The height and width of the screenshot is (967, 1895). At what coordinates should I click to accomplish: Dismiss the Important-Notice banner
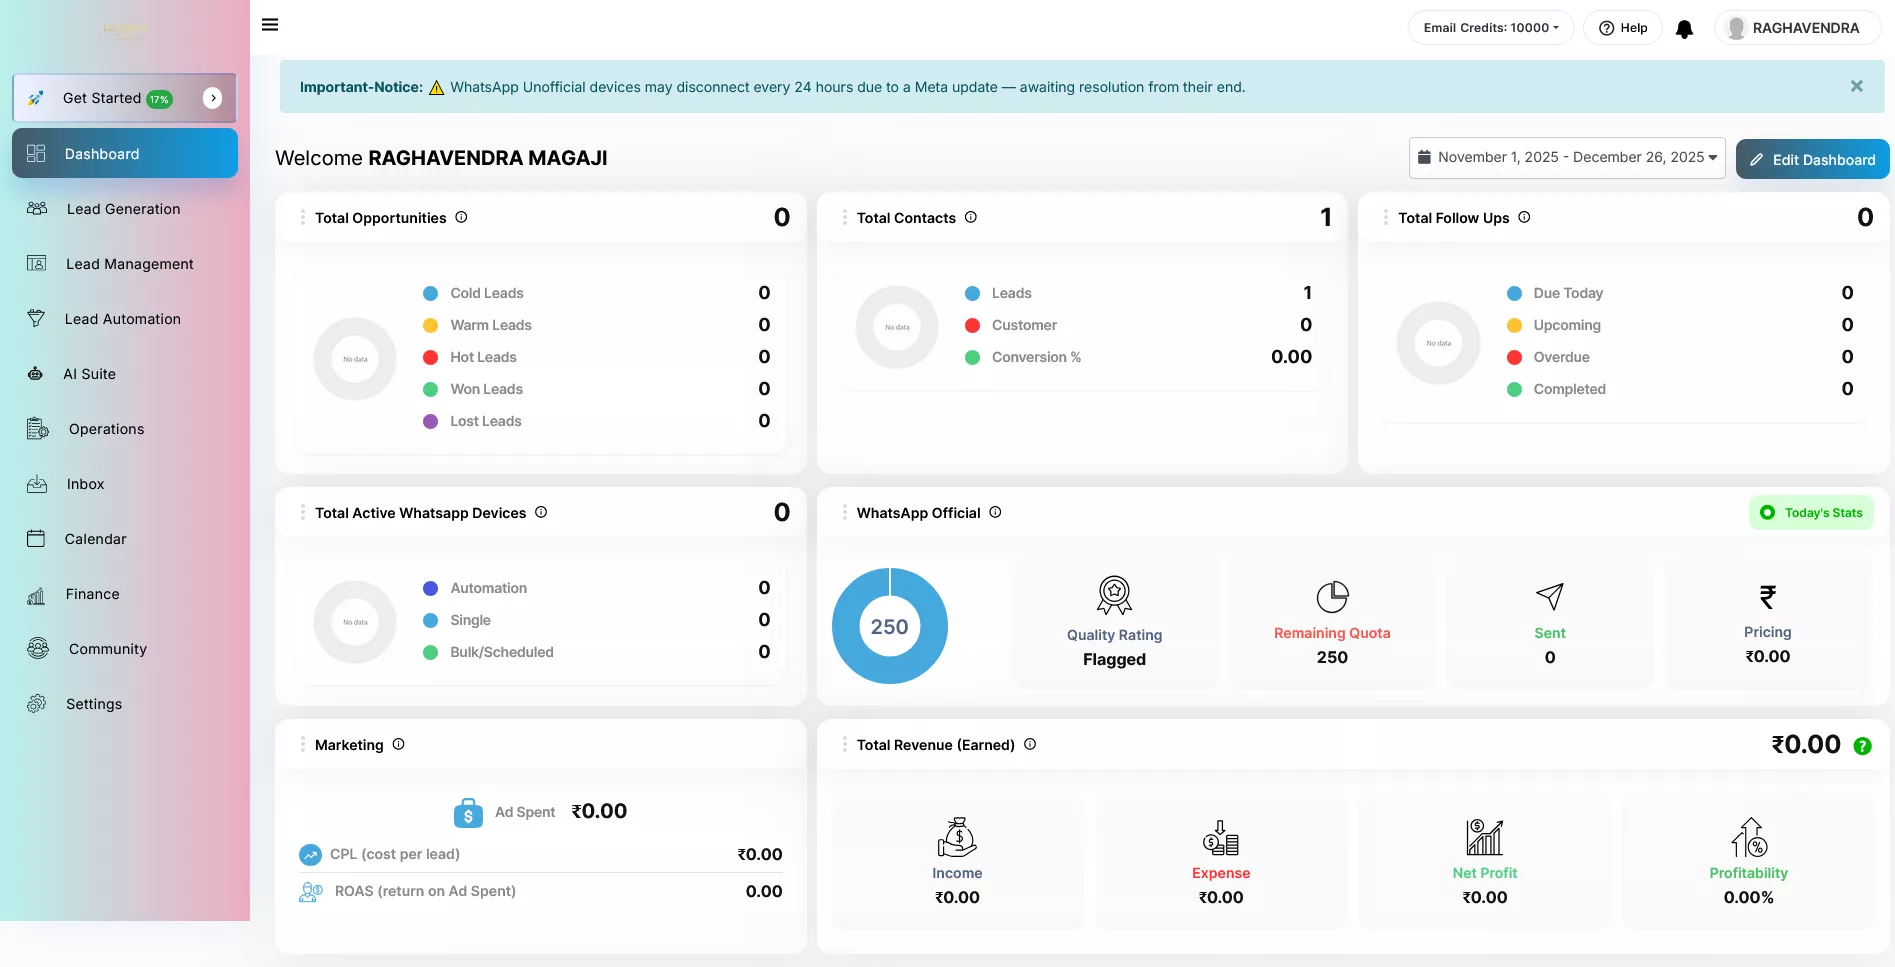point(1856,87)
